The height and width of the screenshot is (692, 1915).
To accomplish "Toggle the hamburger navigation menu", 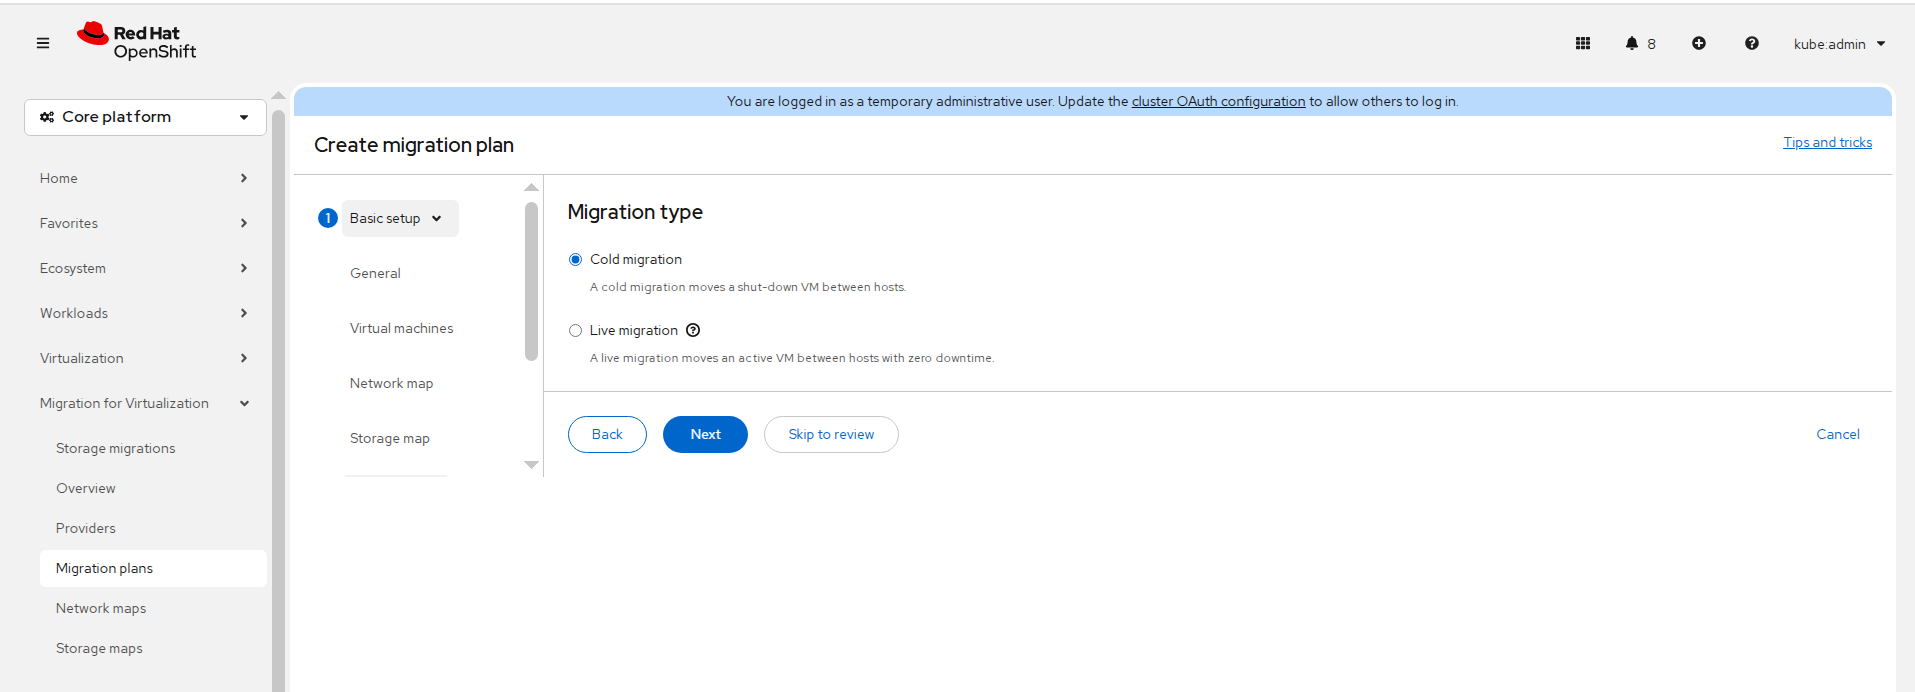I will click(x=43, y=43).
